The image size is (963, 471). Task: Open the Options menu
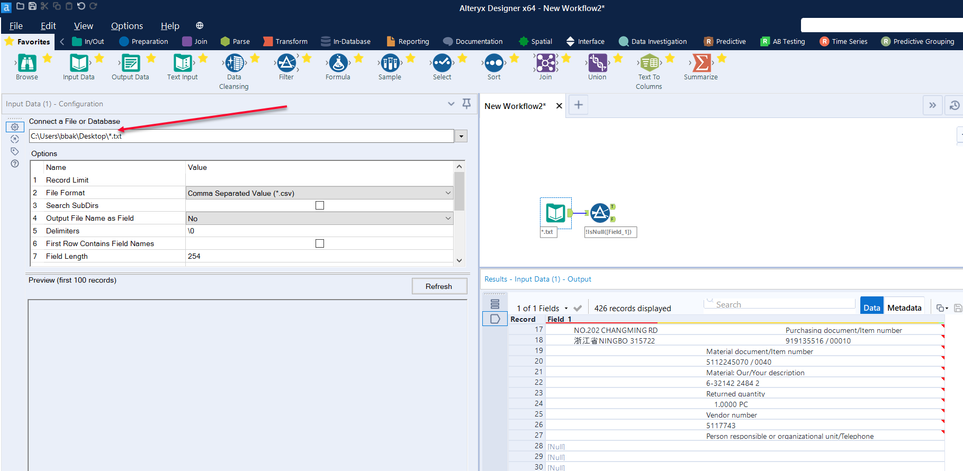coord(127,26)
